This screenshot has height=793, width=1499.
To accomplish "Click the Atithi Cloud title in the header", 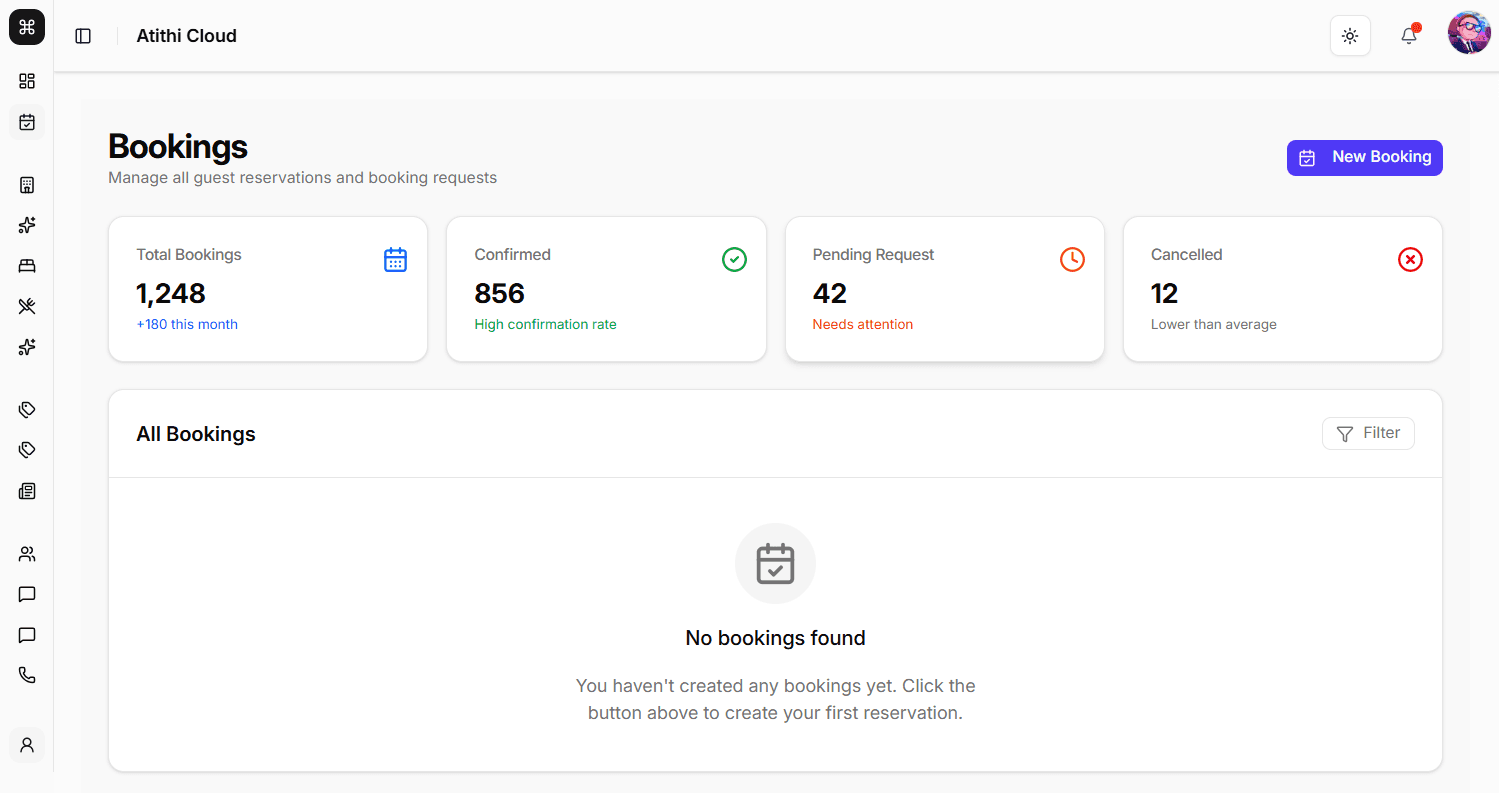I will 186,35.
